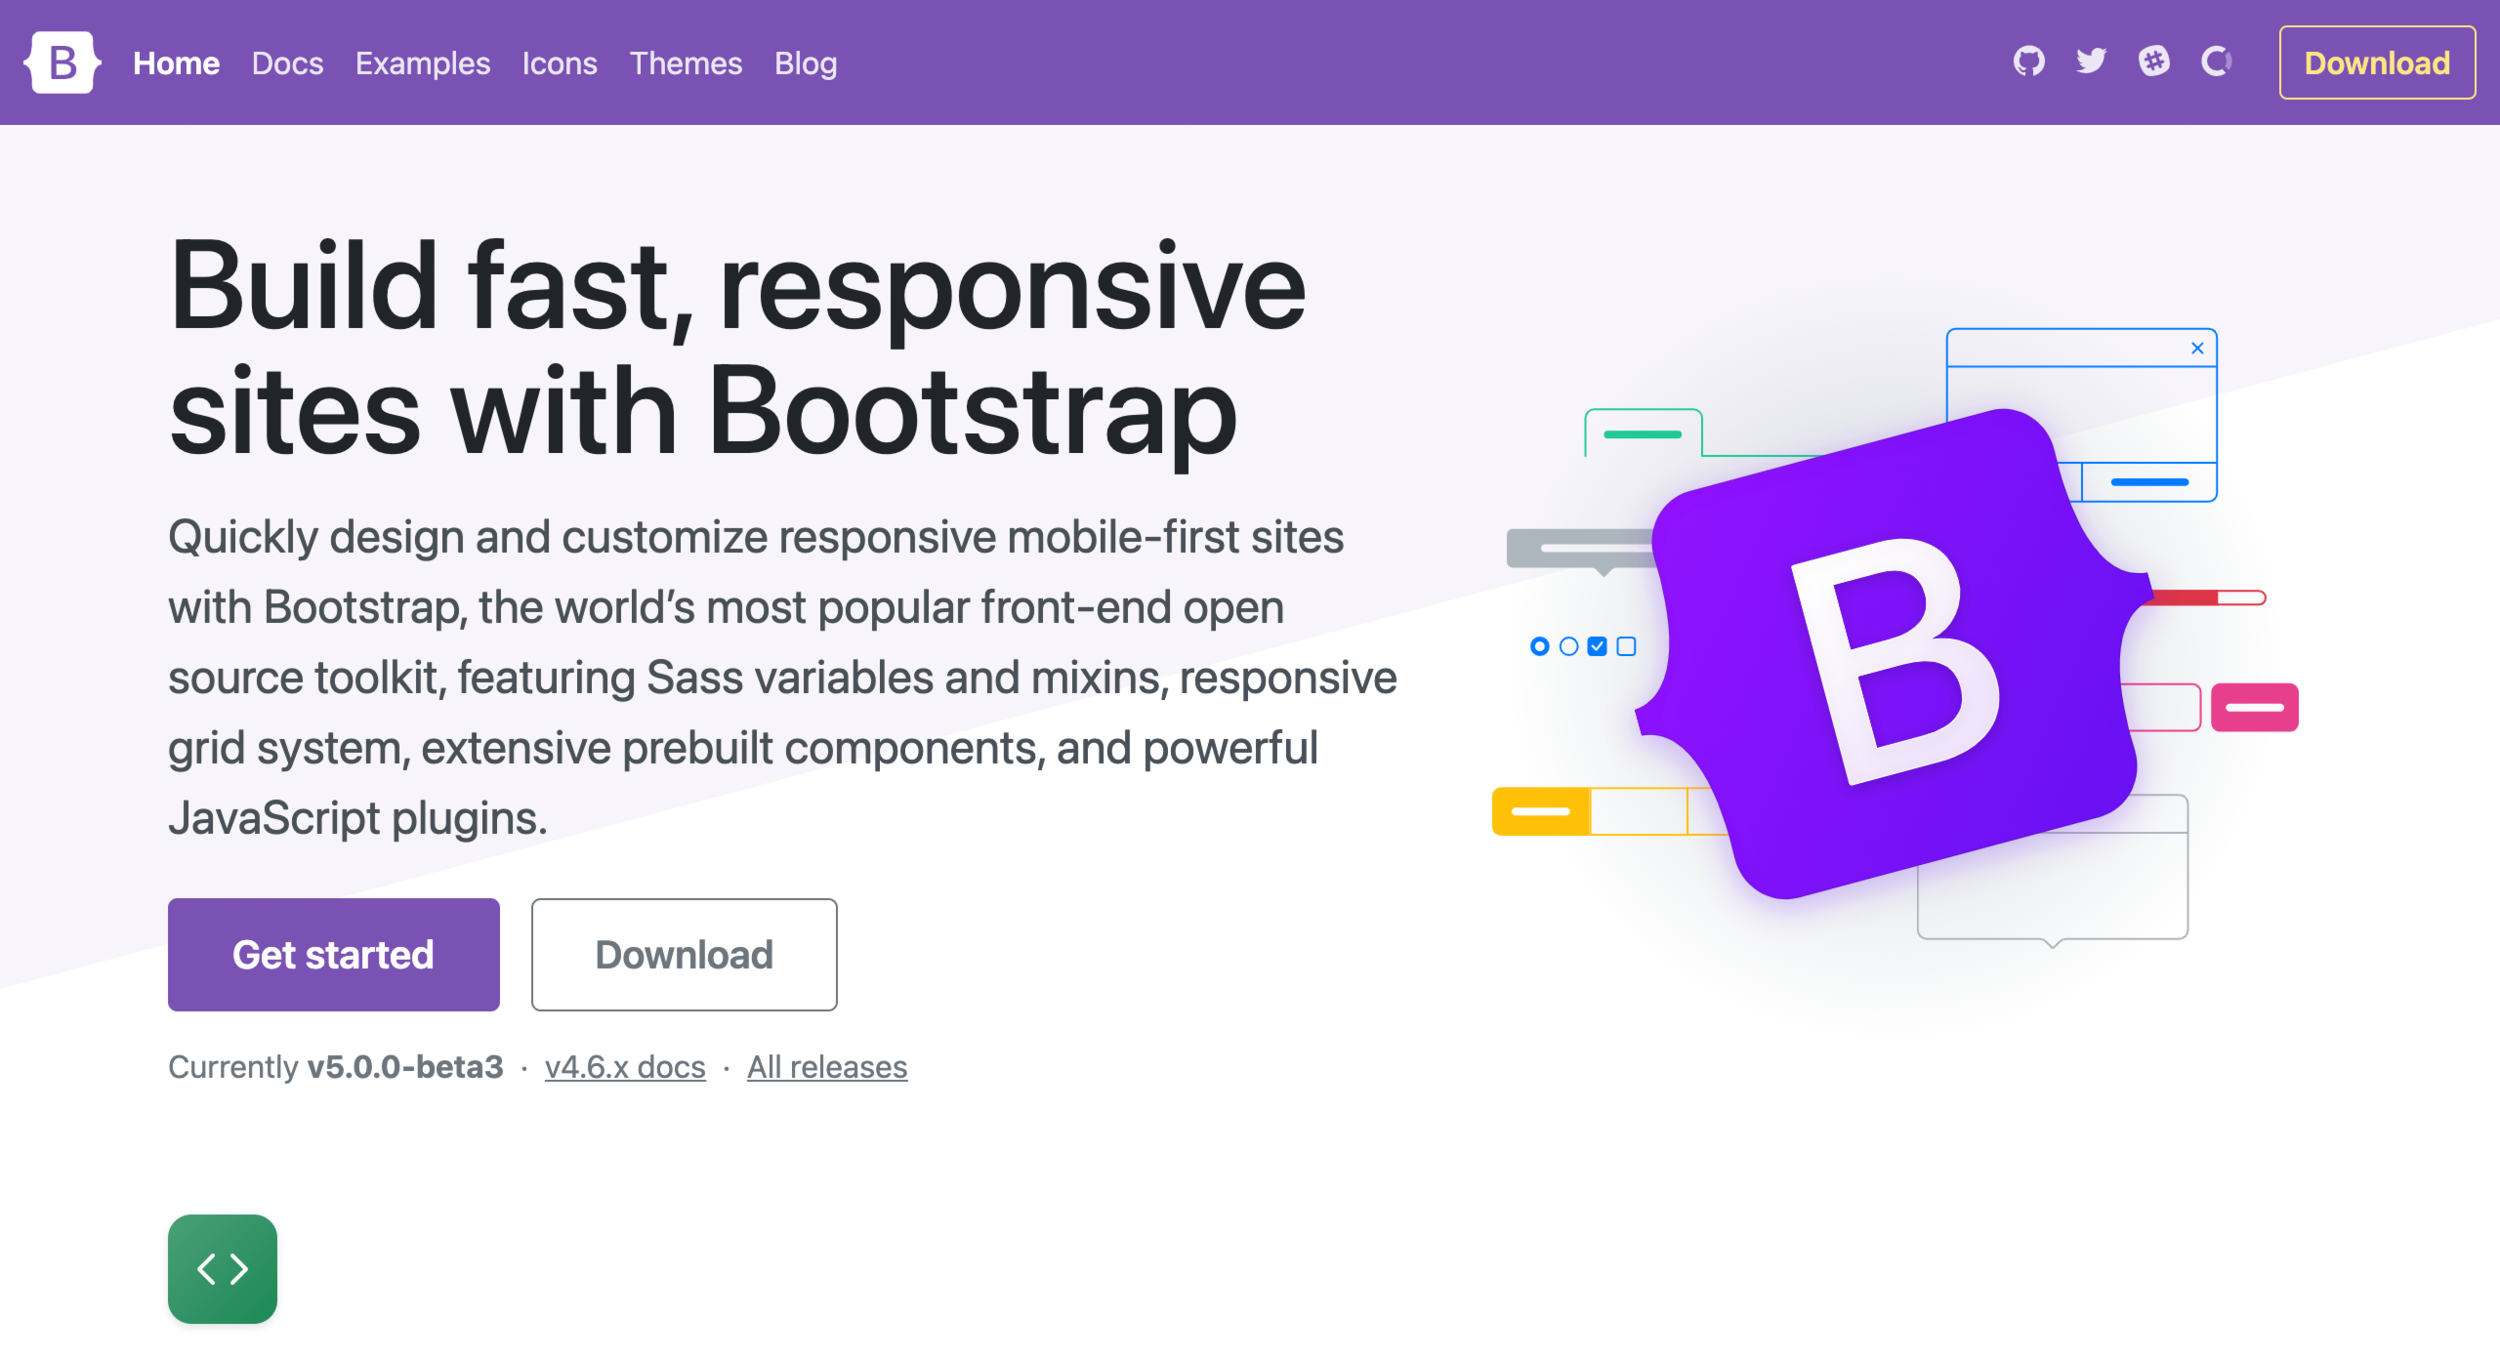
Task: Open the Twitter bird icon
Action: point(2091,62)
